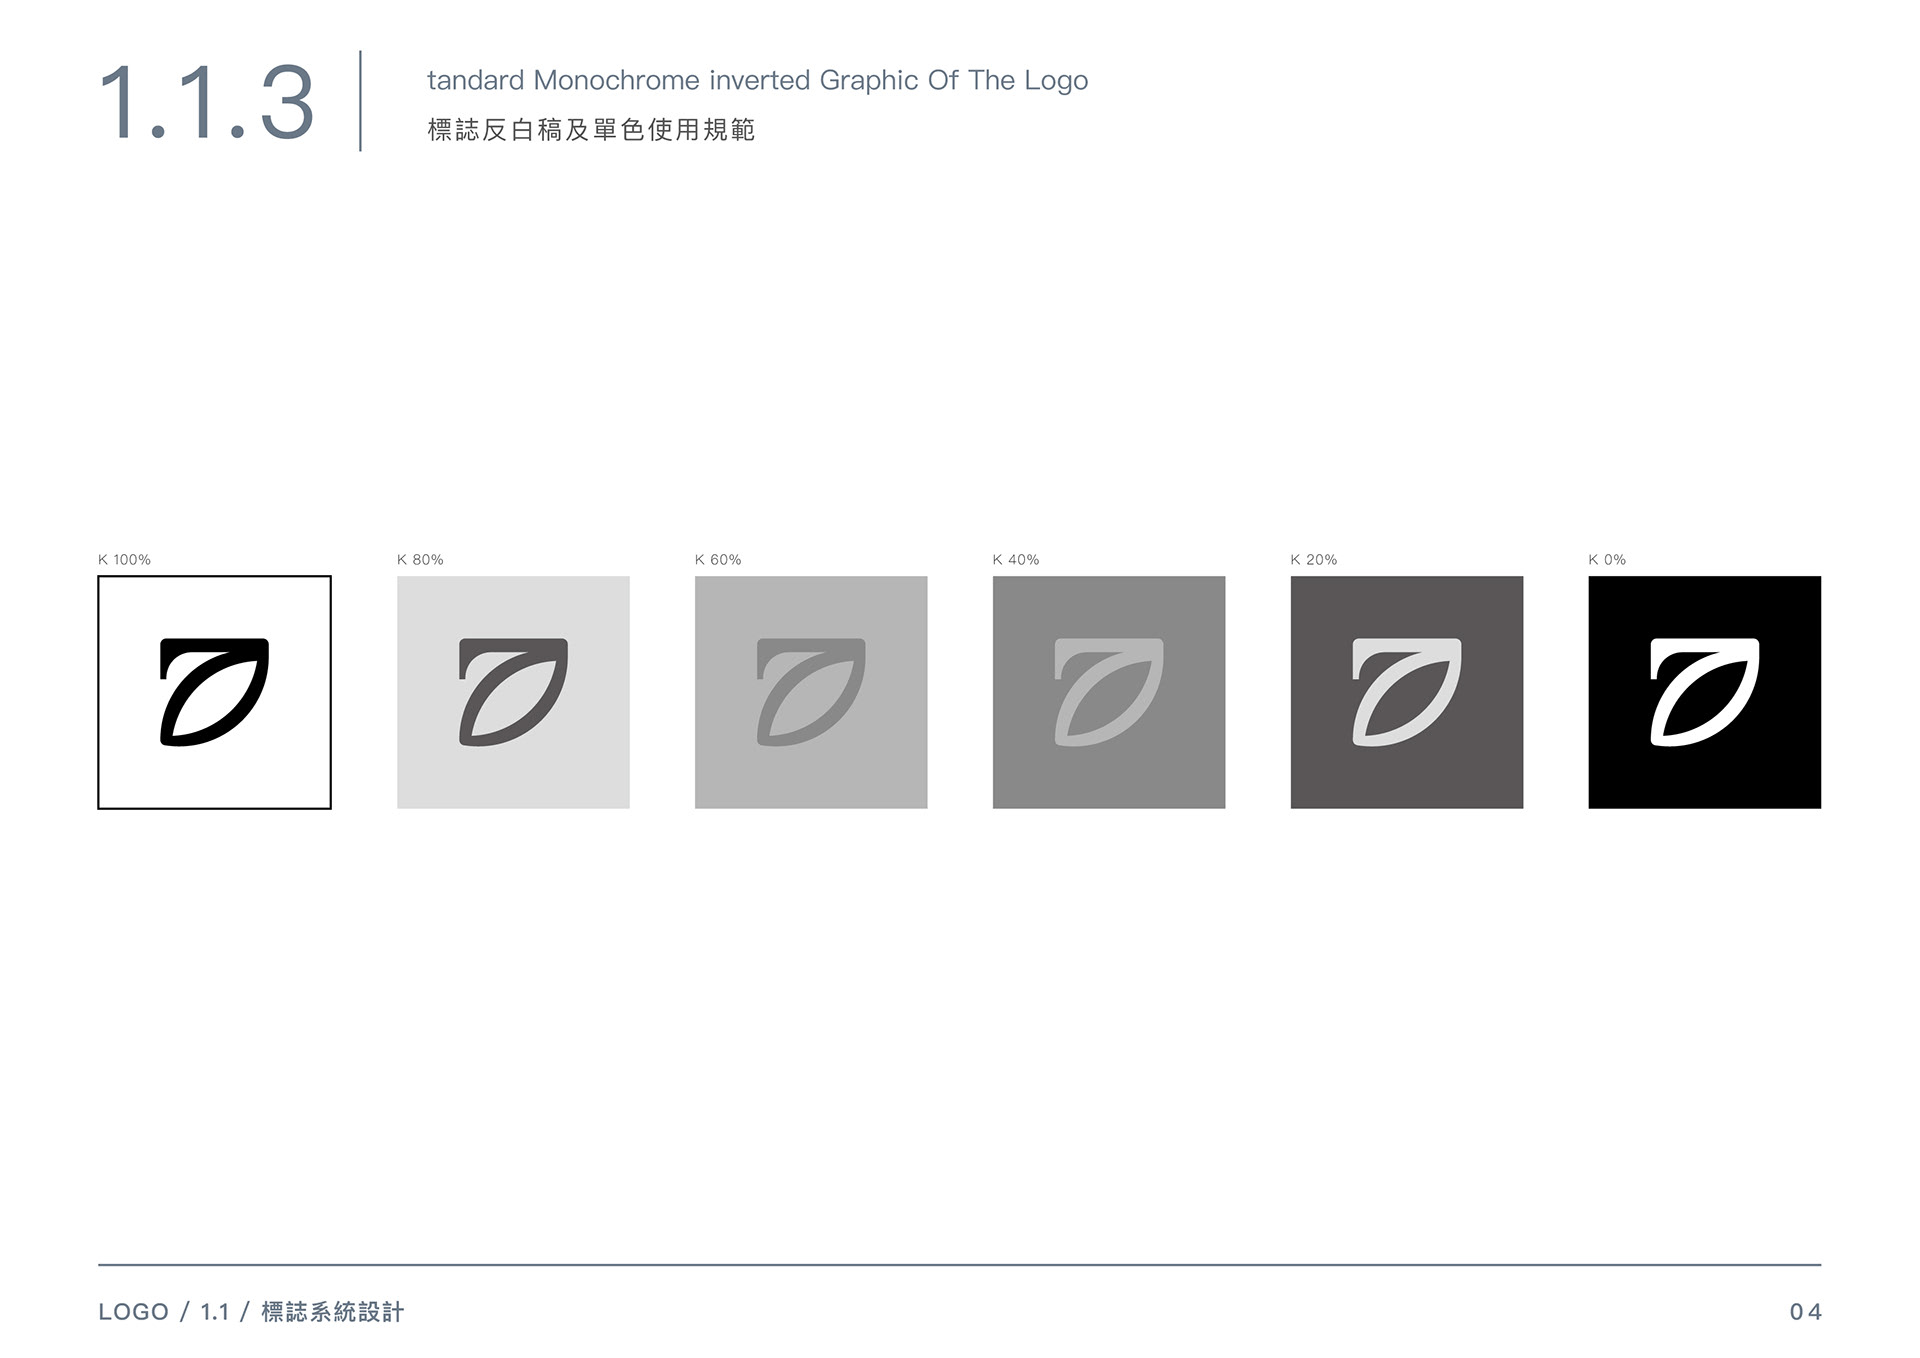Viewport: 1920px width, 1358px height.
Task: Select the K 20% label
Action: coord(1314,560)
